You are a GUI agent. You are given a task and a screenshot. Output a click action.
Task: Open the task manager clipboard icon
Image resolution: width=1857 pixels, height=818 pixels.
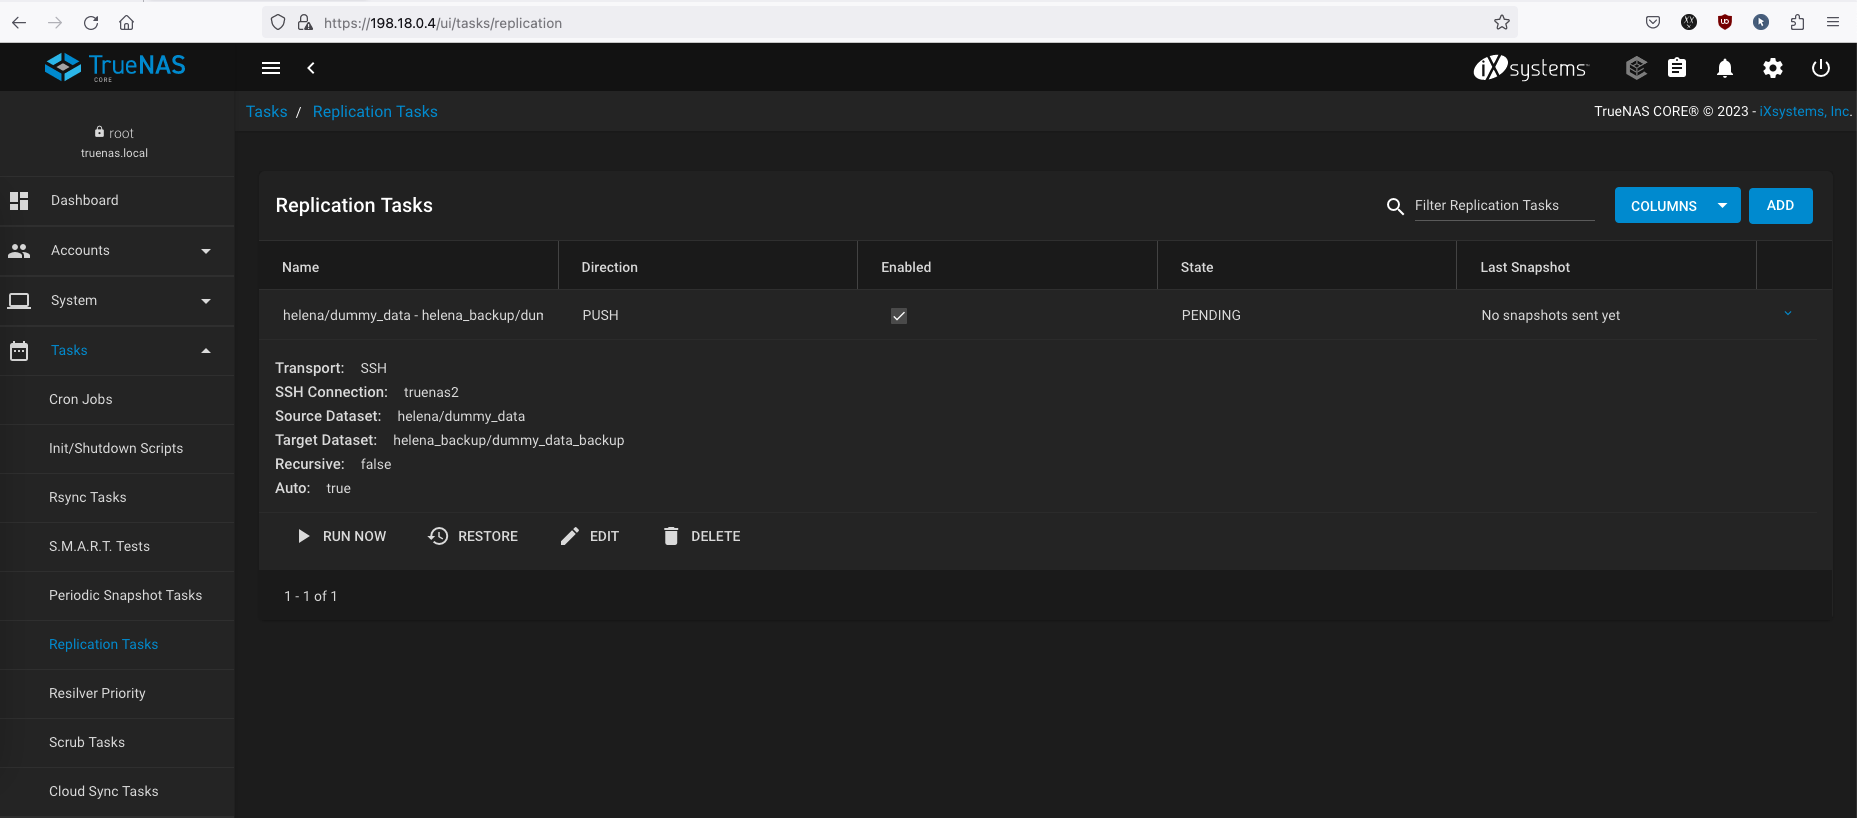coord(1677,68)
